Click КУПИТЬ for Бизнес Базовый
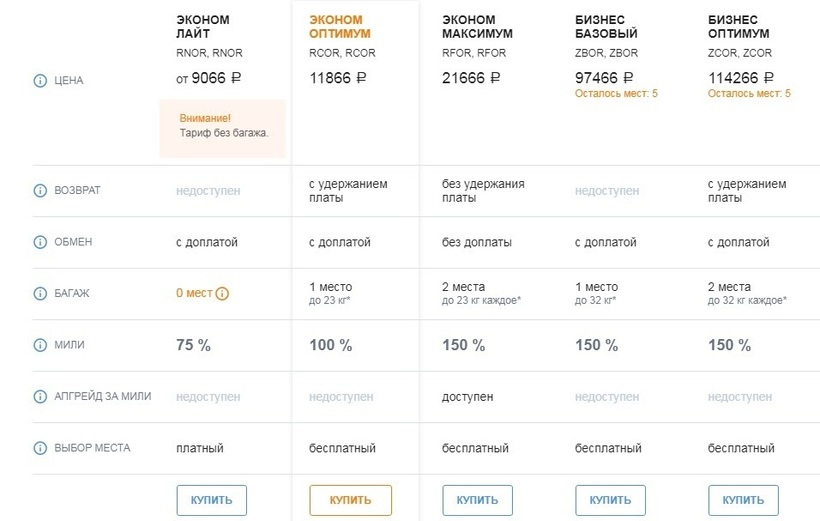The height and width of the screenshot is (521, 820). (610, 500)
